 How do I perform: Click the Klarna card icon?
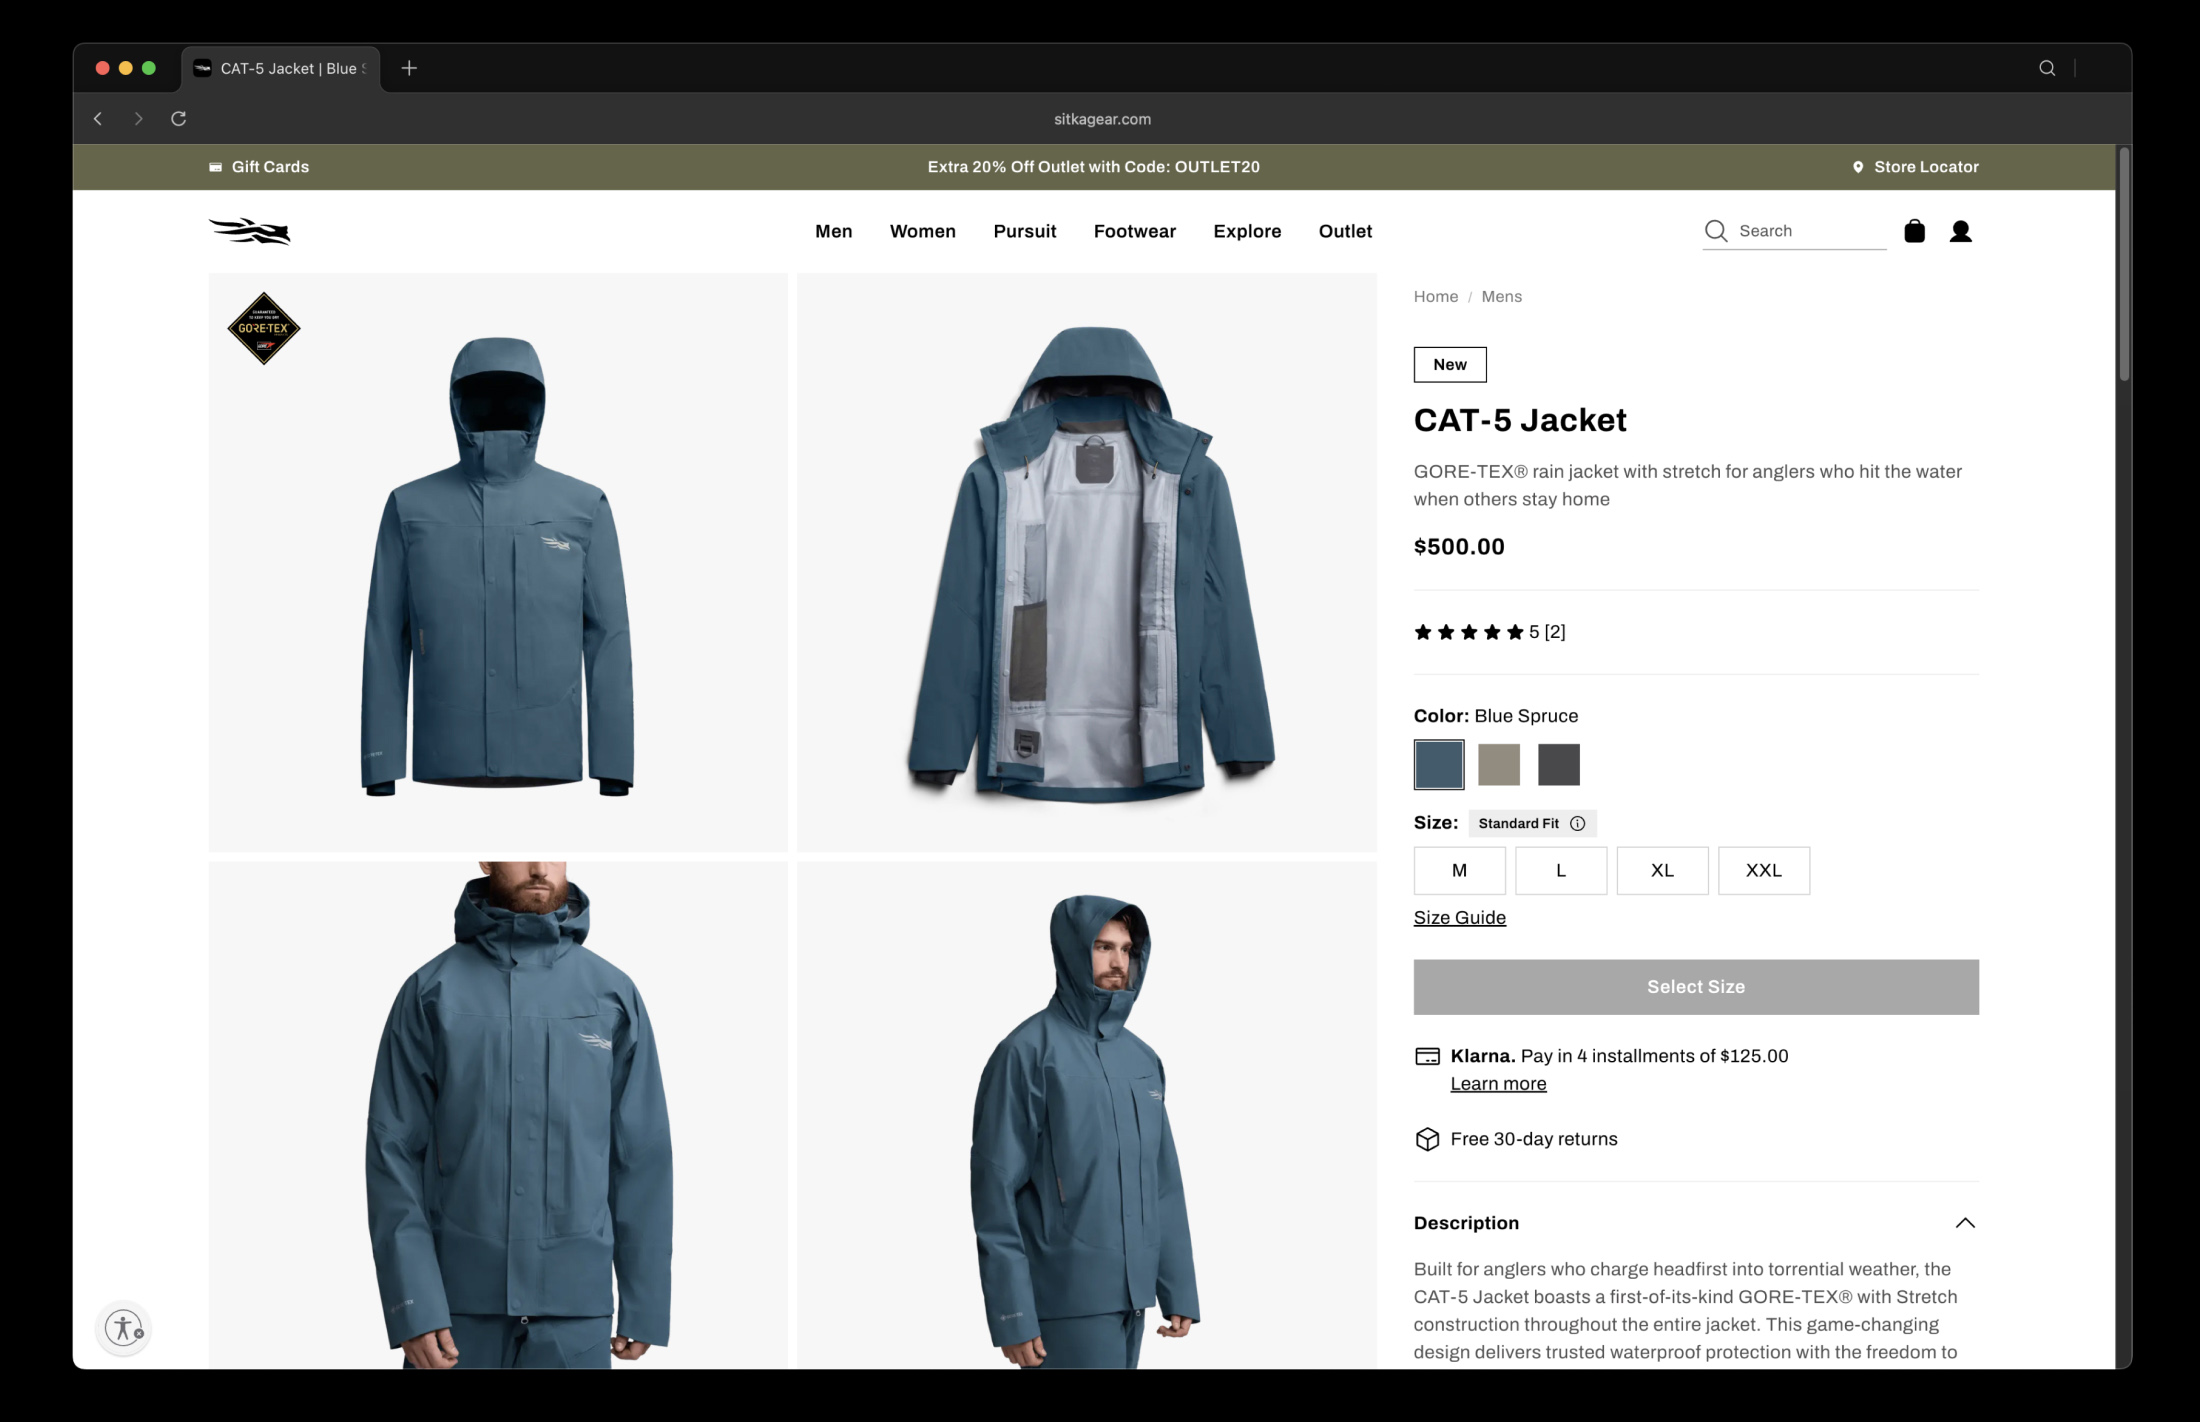(x=1427, y=1056)
